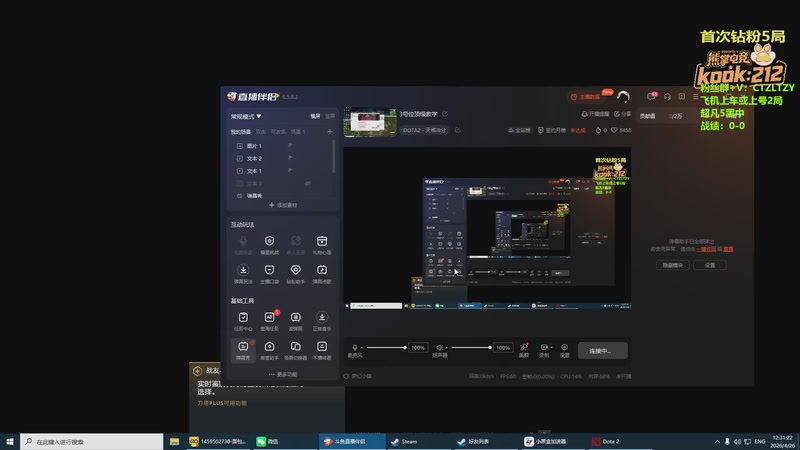This screenshot has height=450, width=800.
Task: Select the 场景 1 tab
Action: 297,132
